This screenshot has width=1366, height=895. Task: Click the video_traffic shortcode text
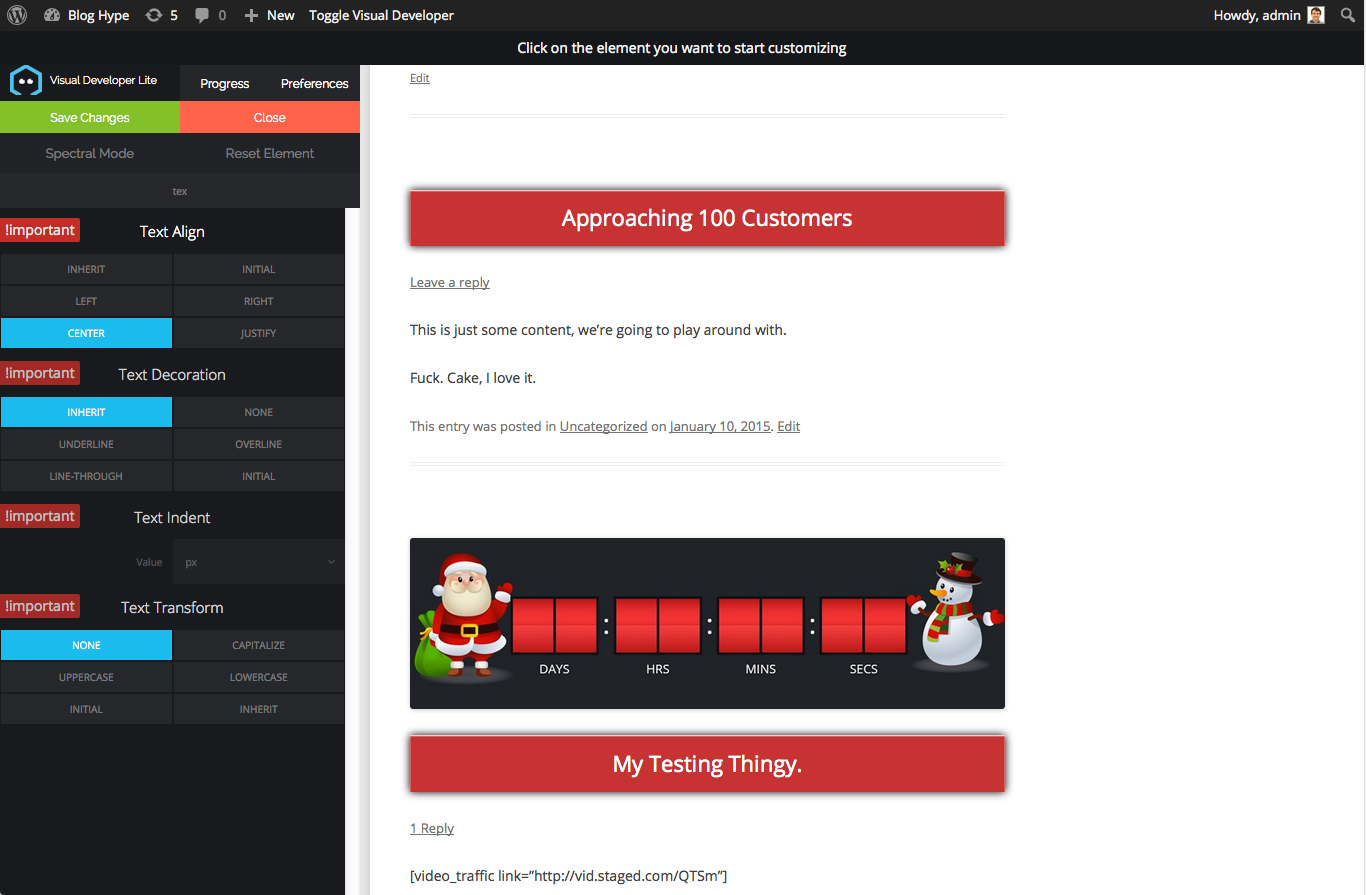[x=568, y=876]
